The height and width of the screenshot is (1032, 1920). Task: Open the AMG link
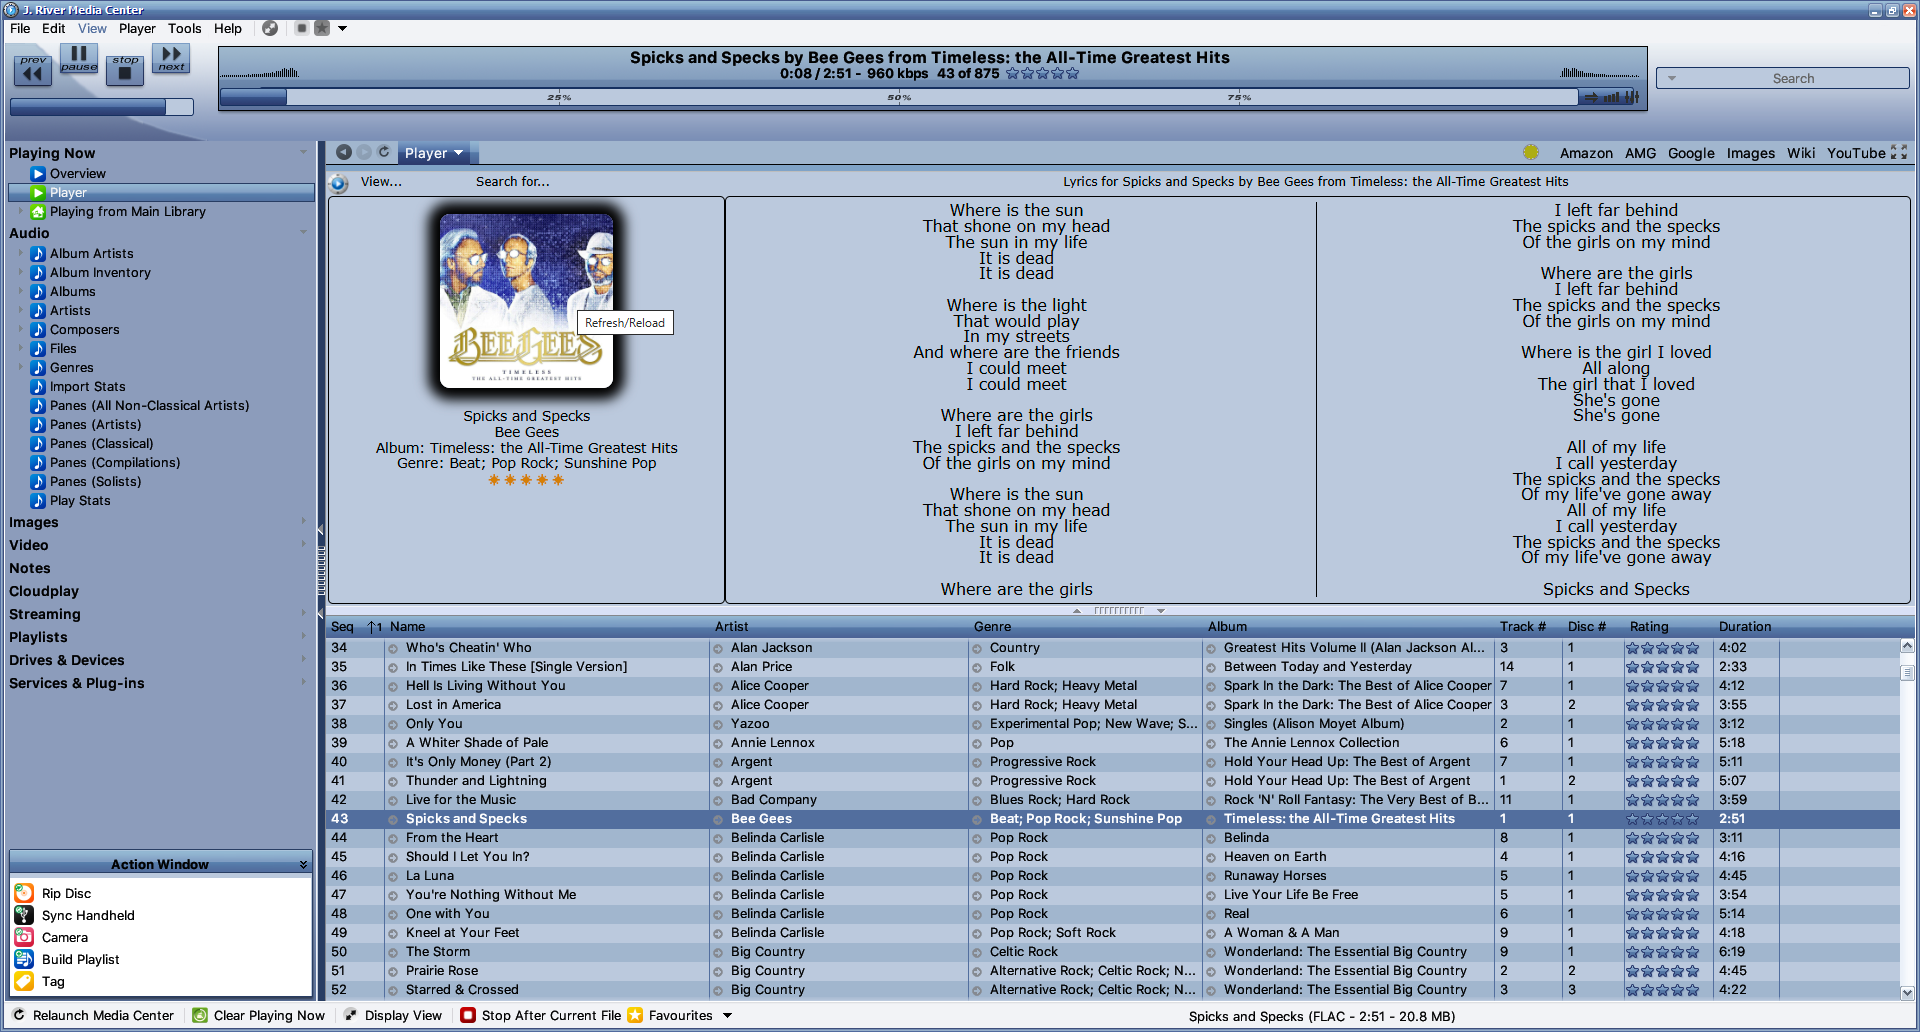click(x=1640, y=153)
